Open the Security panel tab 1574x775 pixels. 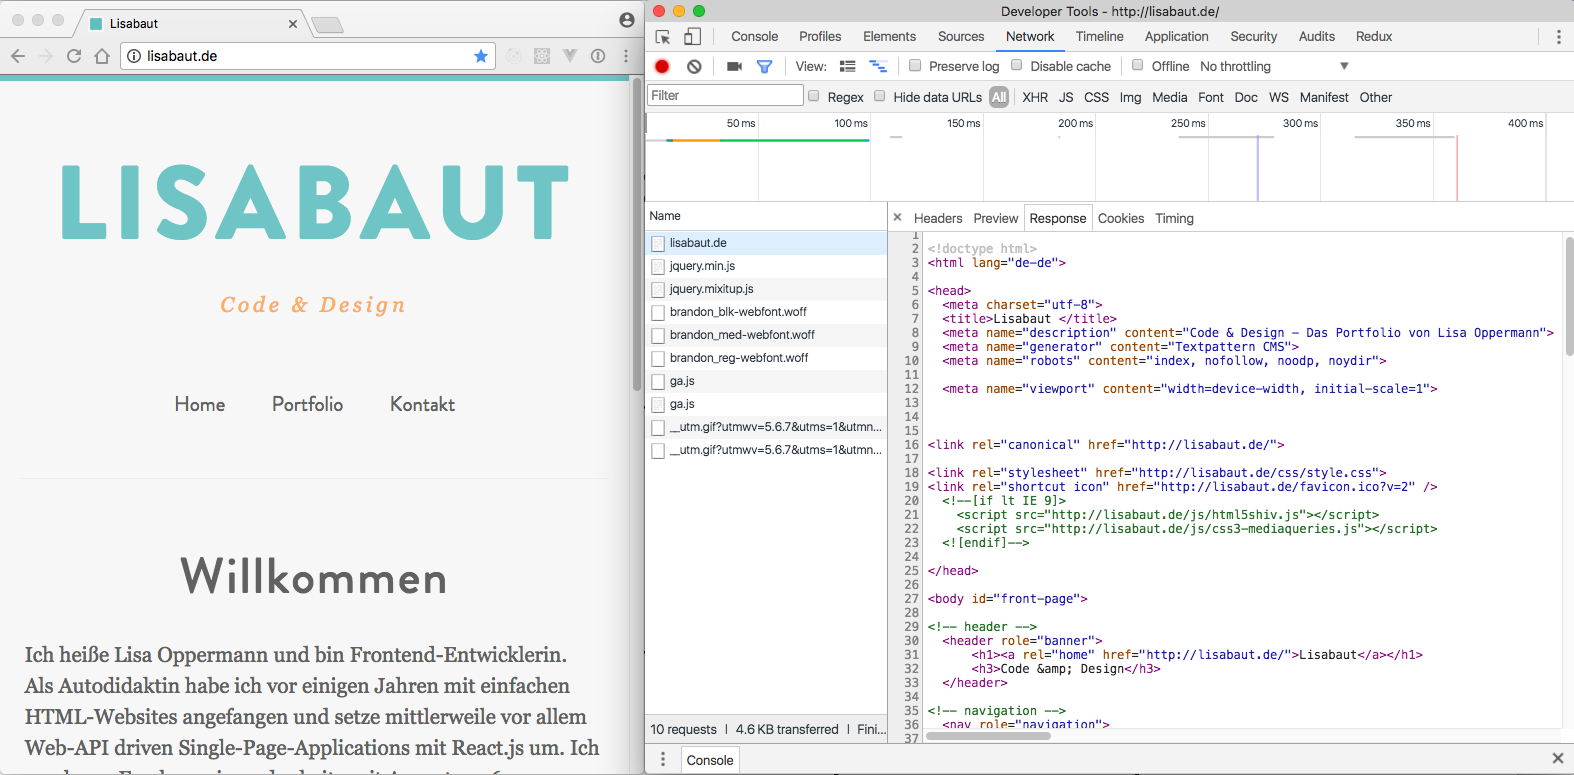[1253, 37]
